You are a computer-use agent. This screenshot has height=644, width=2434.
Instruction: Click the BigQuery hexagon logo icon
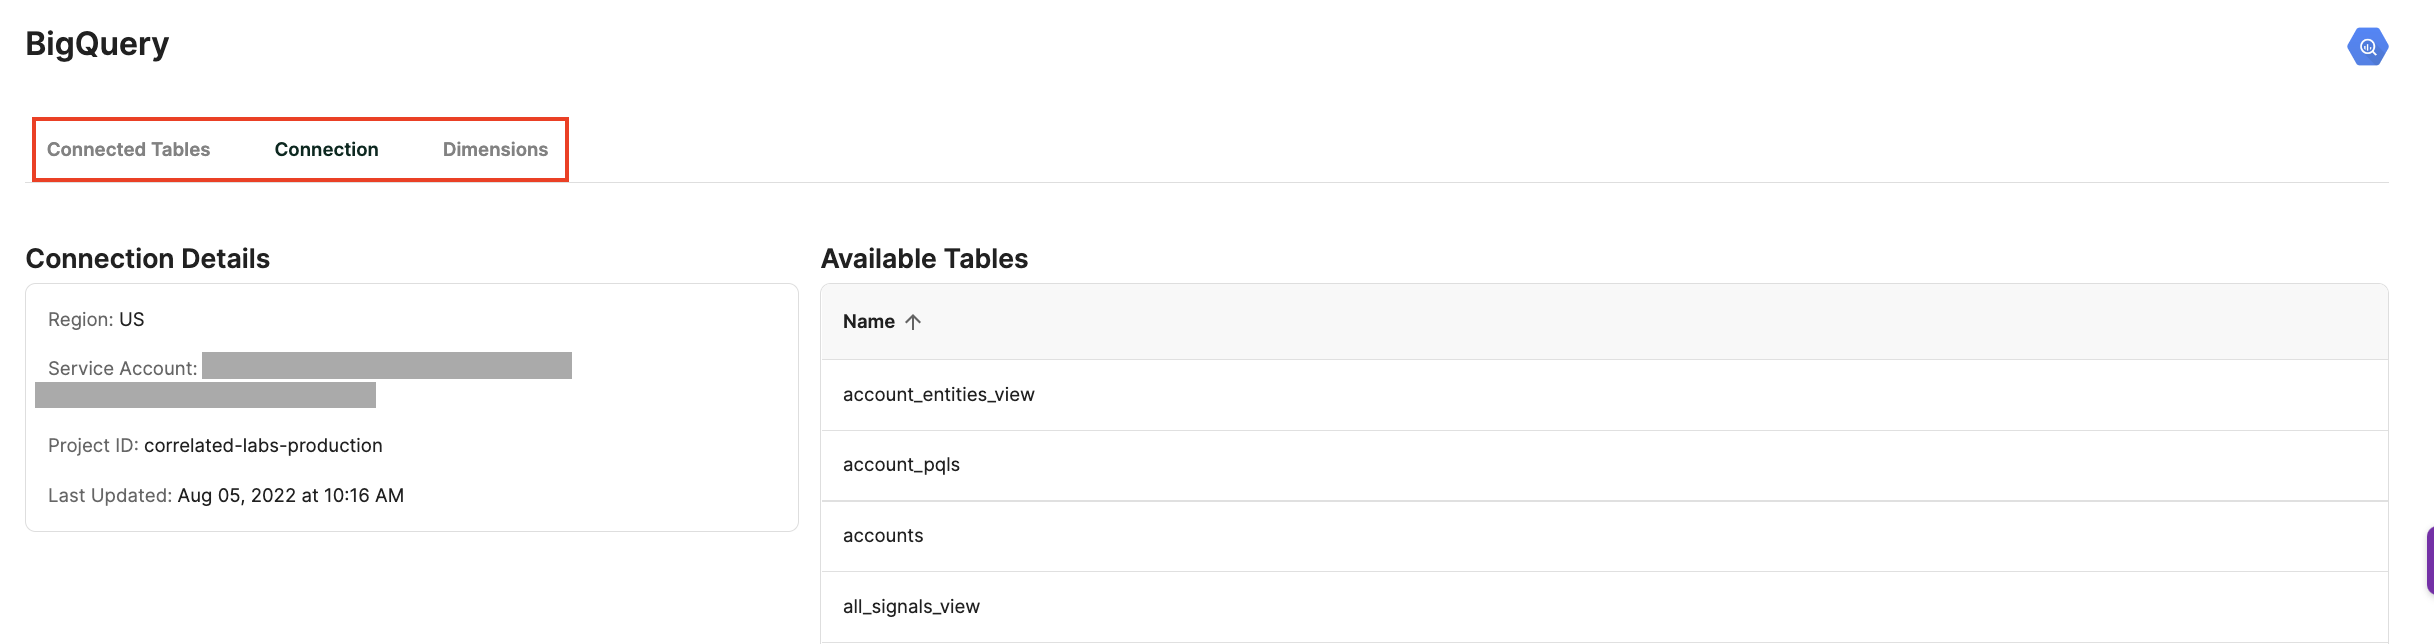click(2367, 46)
